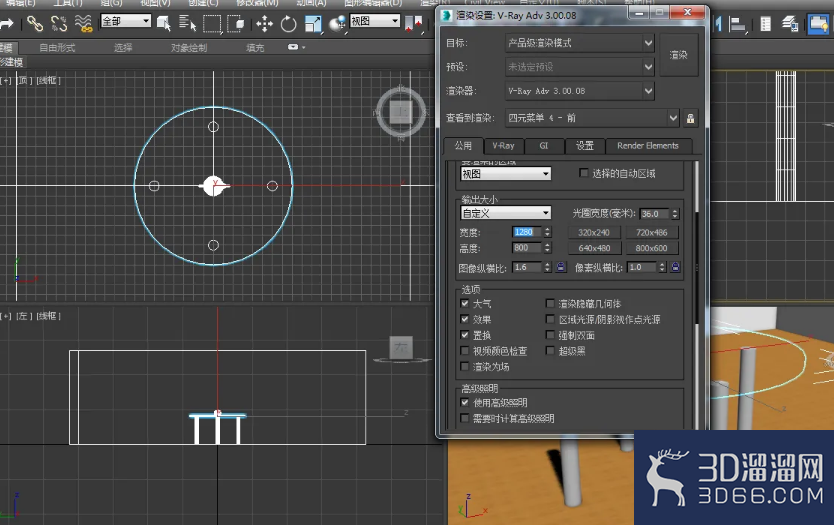Switch to the 公用 tab
The height and width of the screenshot is (525, 834).
point(463,146)
